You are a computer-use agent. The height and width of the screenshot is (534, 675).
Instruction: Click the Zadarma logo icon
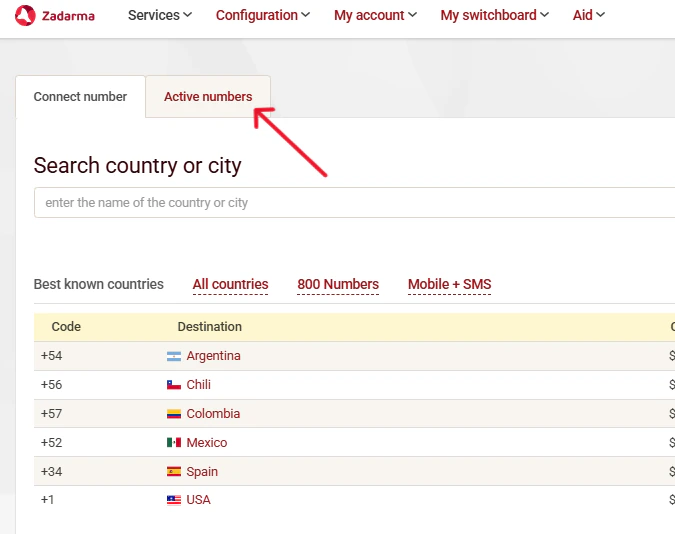(x=25, y=16)
